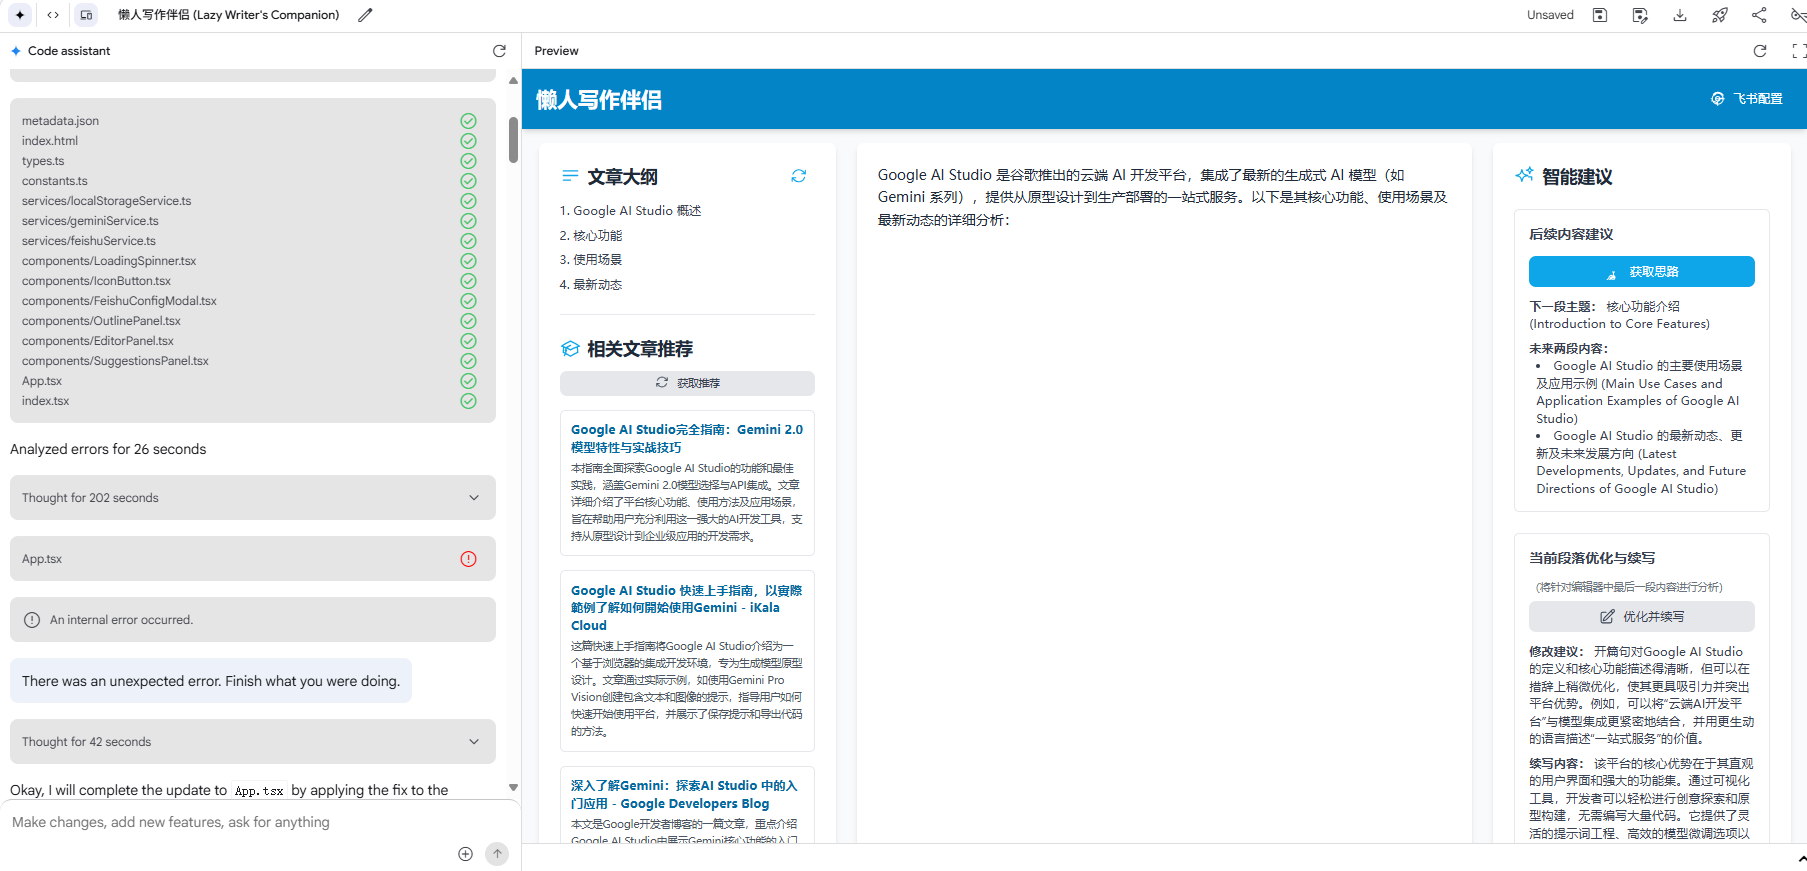Click the 懒人写作伴侣 header title
This screenshot has height=871, width=1807.
click(x=599, y=100)
